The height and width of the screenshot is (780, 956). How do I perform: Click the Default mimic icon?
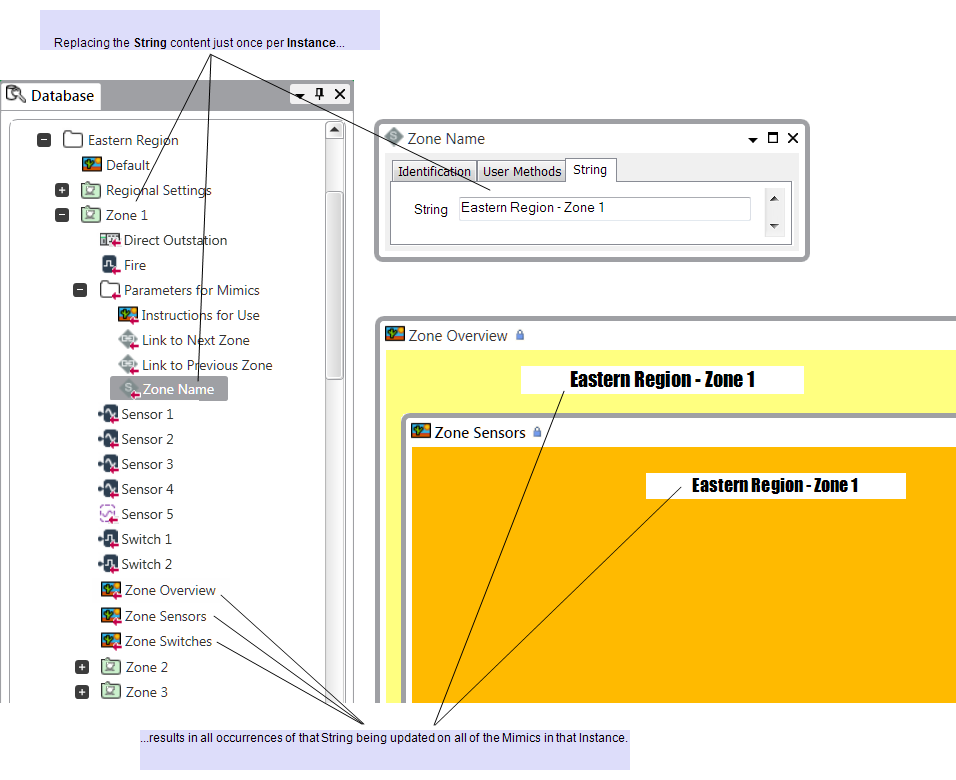[91, 165]
